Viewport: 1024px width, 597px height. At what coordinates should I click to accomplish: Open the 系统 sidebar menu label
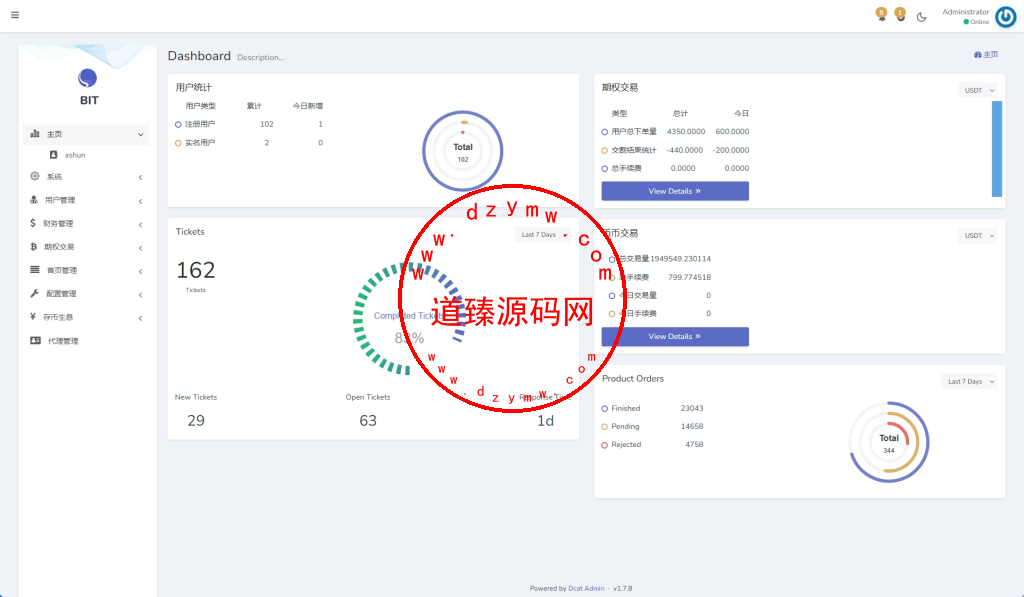click(54, 177)
